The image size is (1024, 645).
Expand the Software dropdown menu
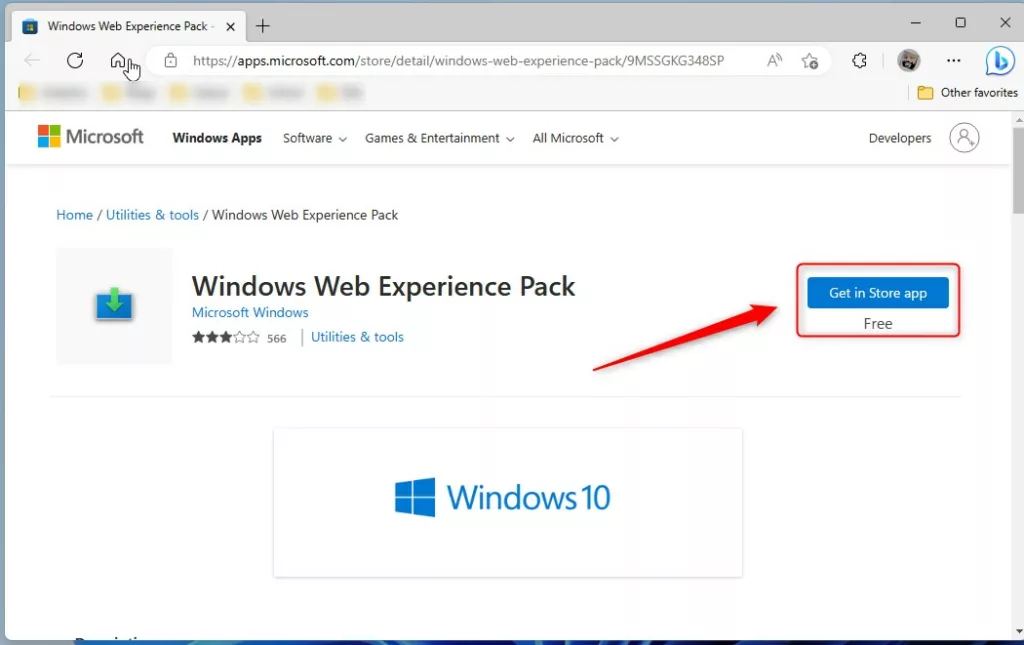coord(314,138)
